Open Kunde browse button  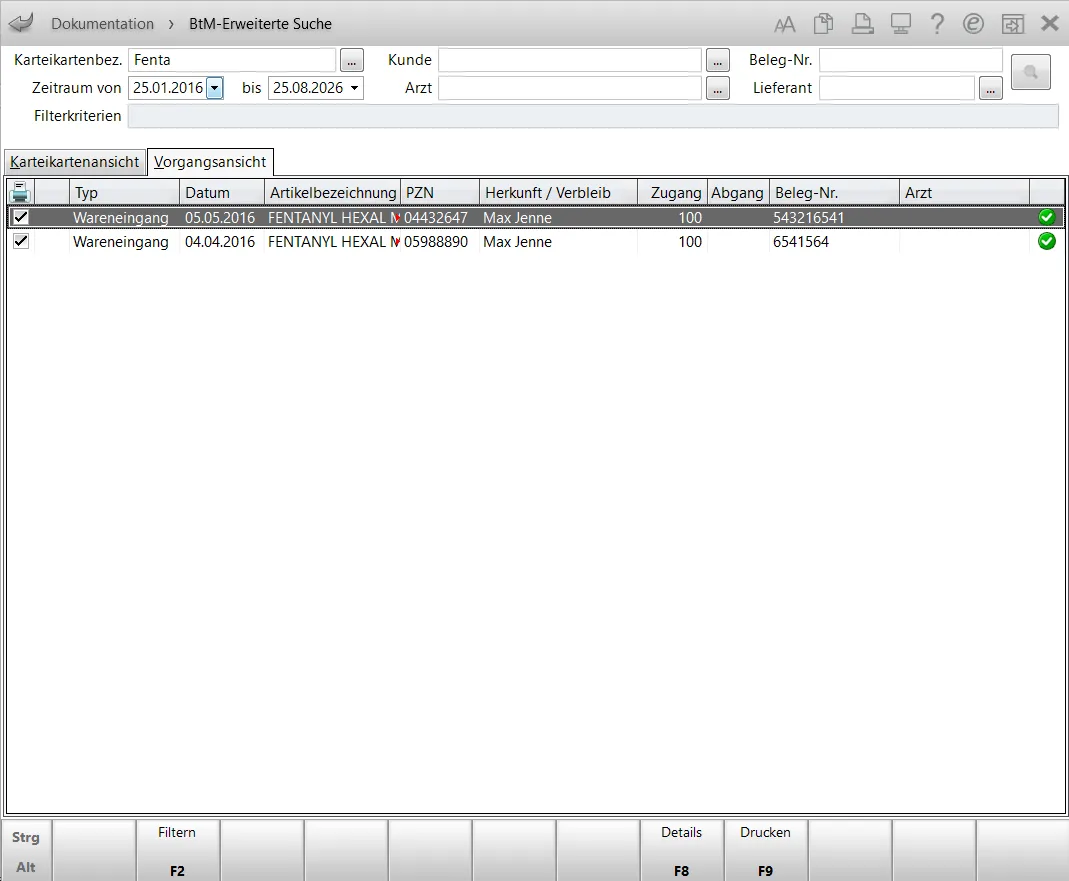coord(718,60)
